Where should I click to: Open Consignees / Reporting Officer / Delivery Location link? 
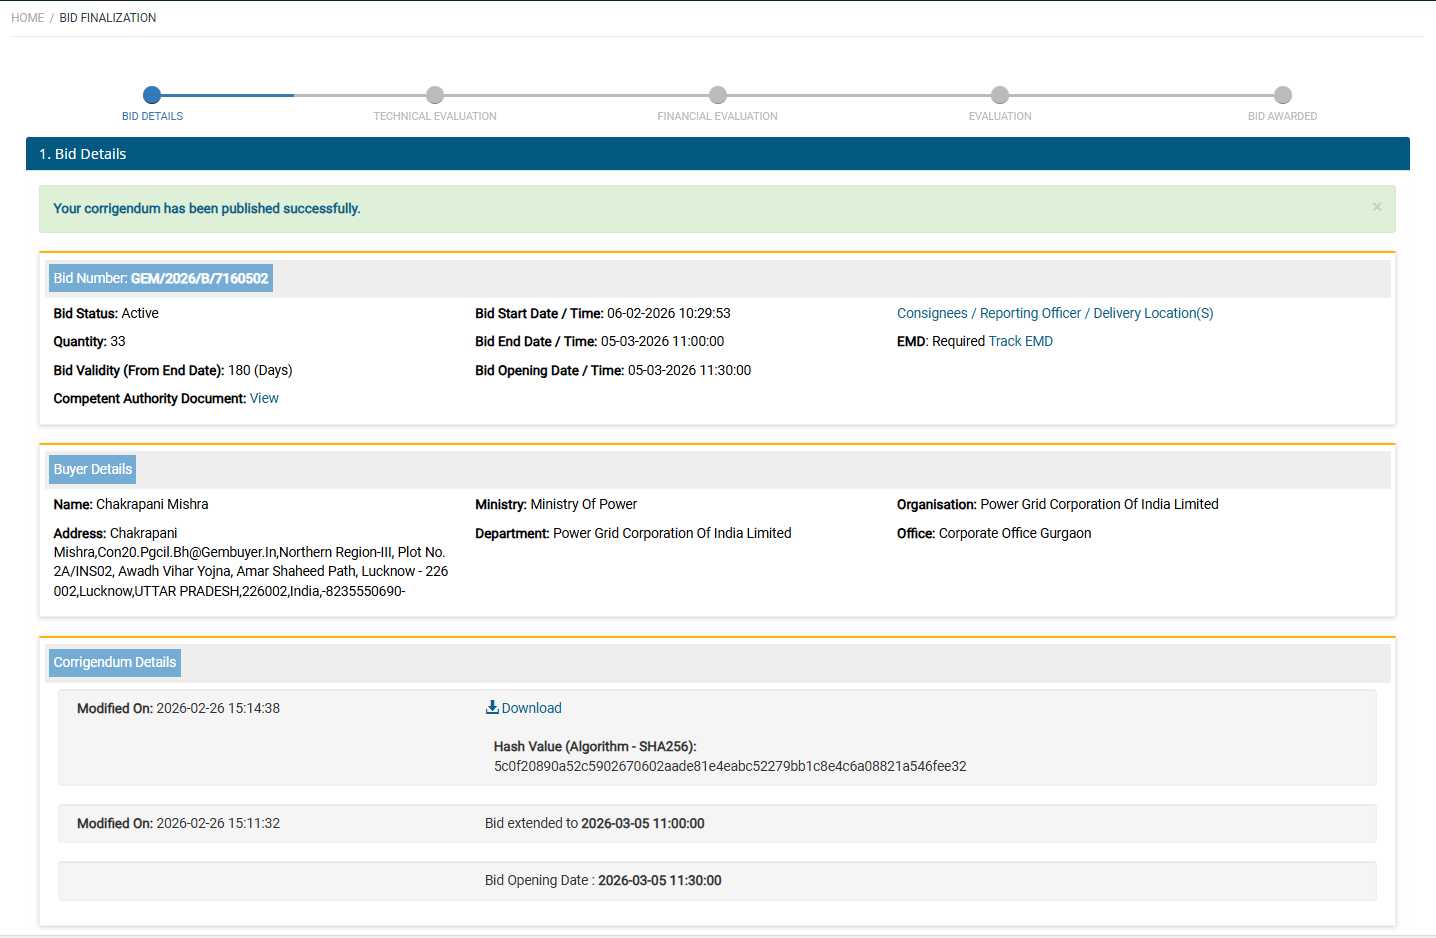coord(1055,313)
